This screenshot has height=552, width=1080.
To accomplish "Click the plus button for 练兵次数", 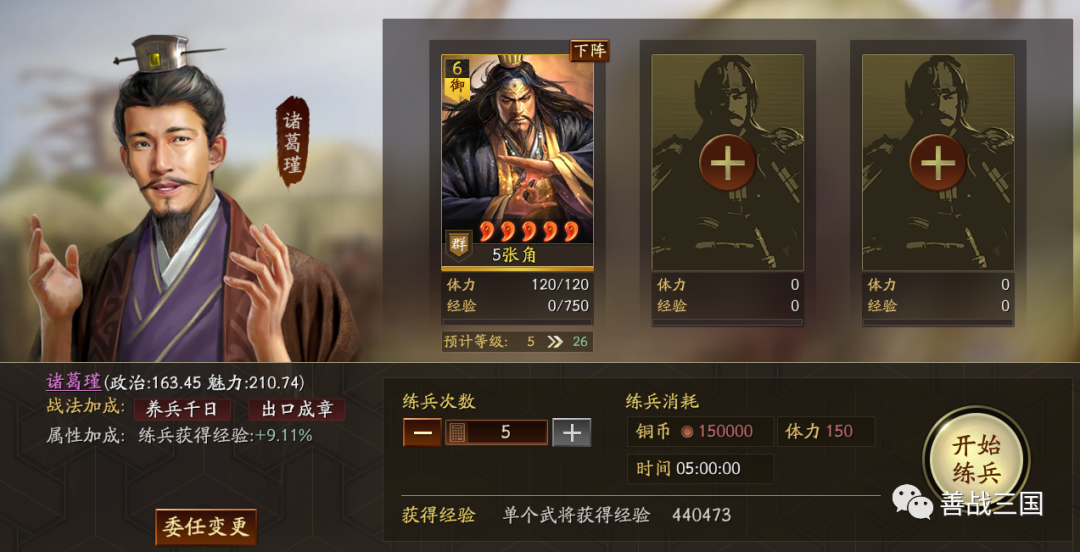I will pos(572,433).
